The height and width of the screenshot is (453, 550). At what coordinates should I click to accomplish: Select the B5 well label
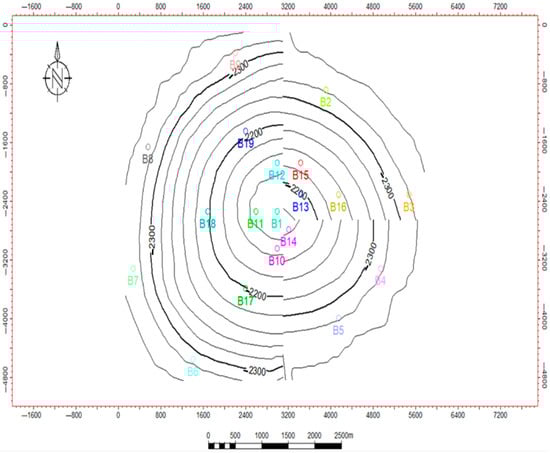[x=338, y=330]
